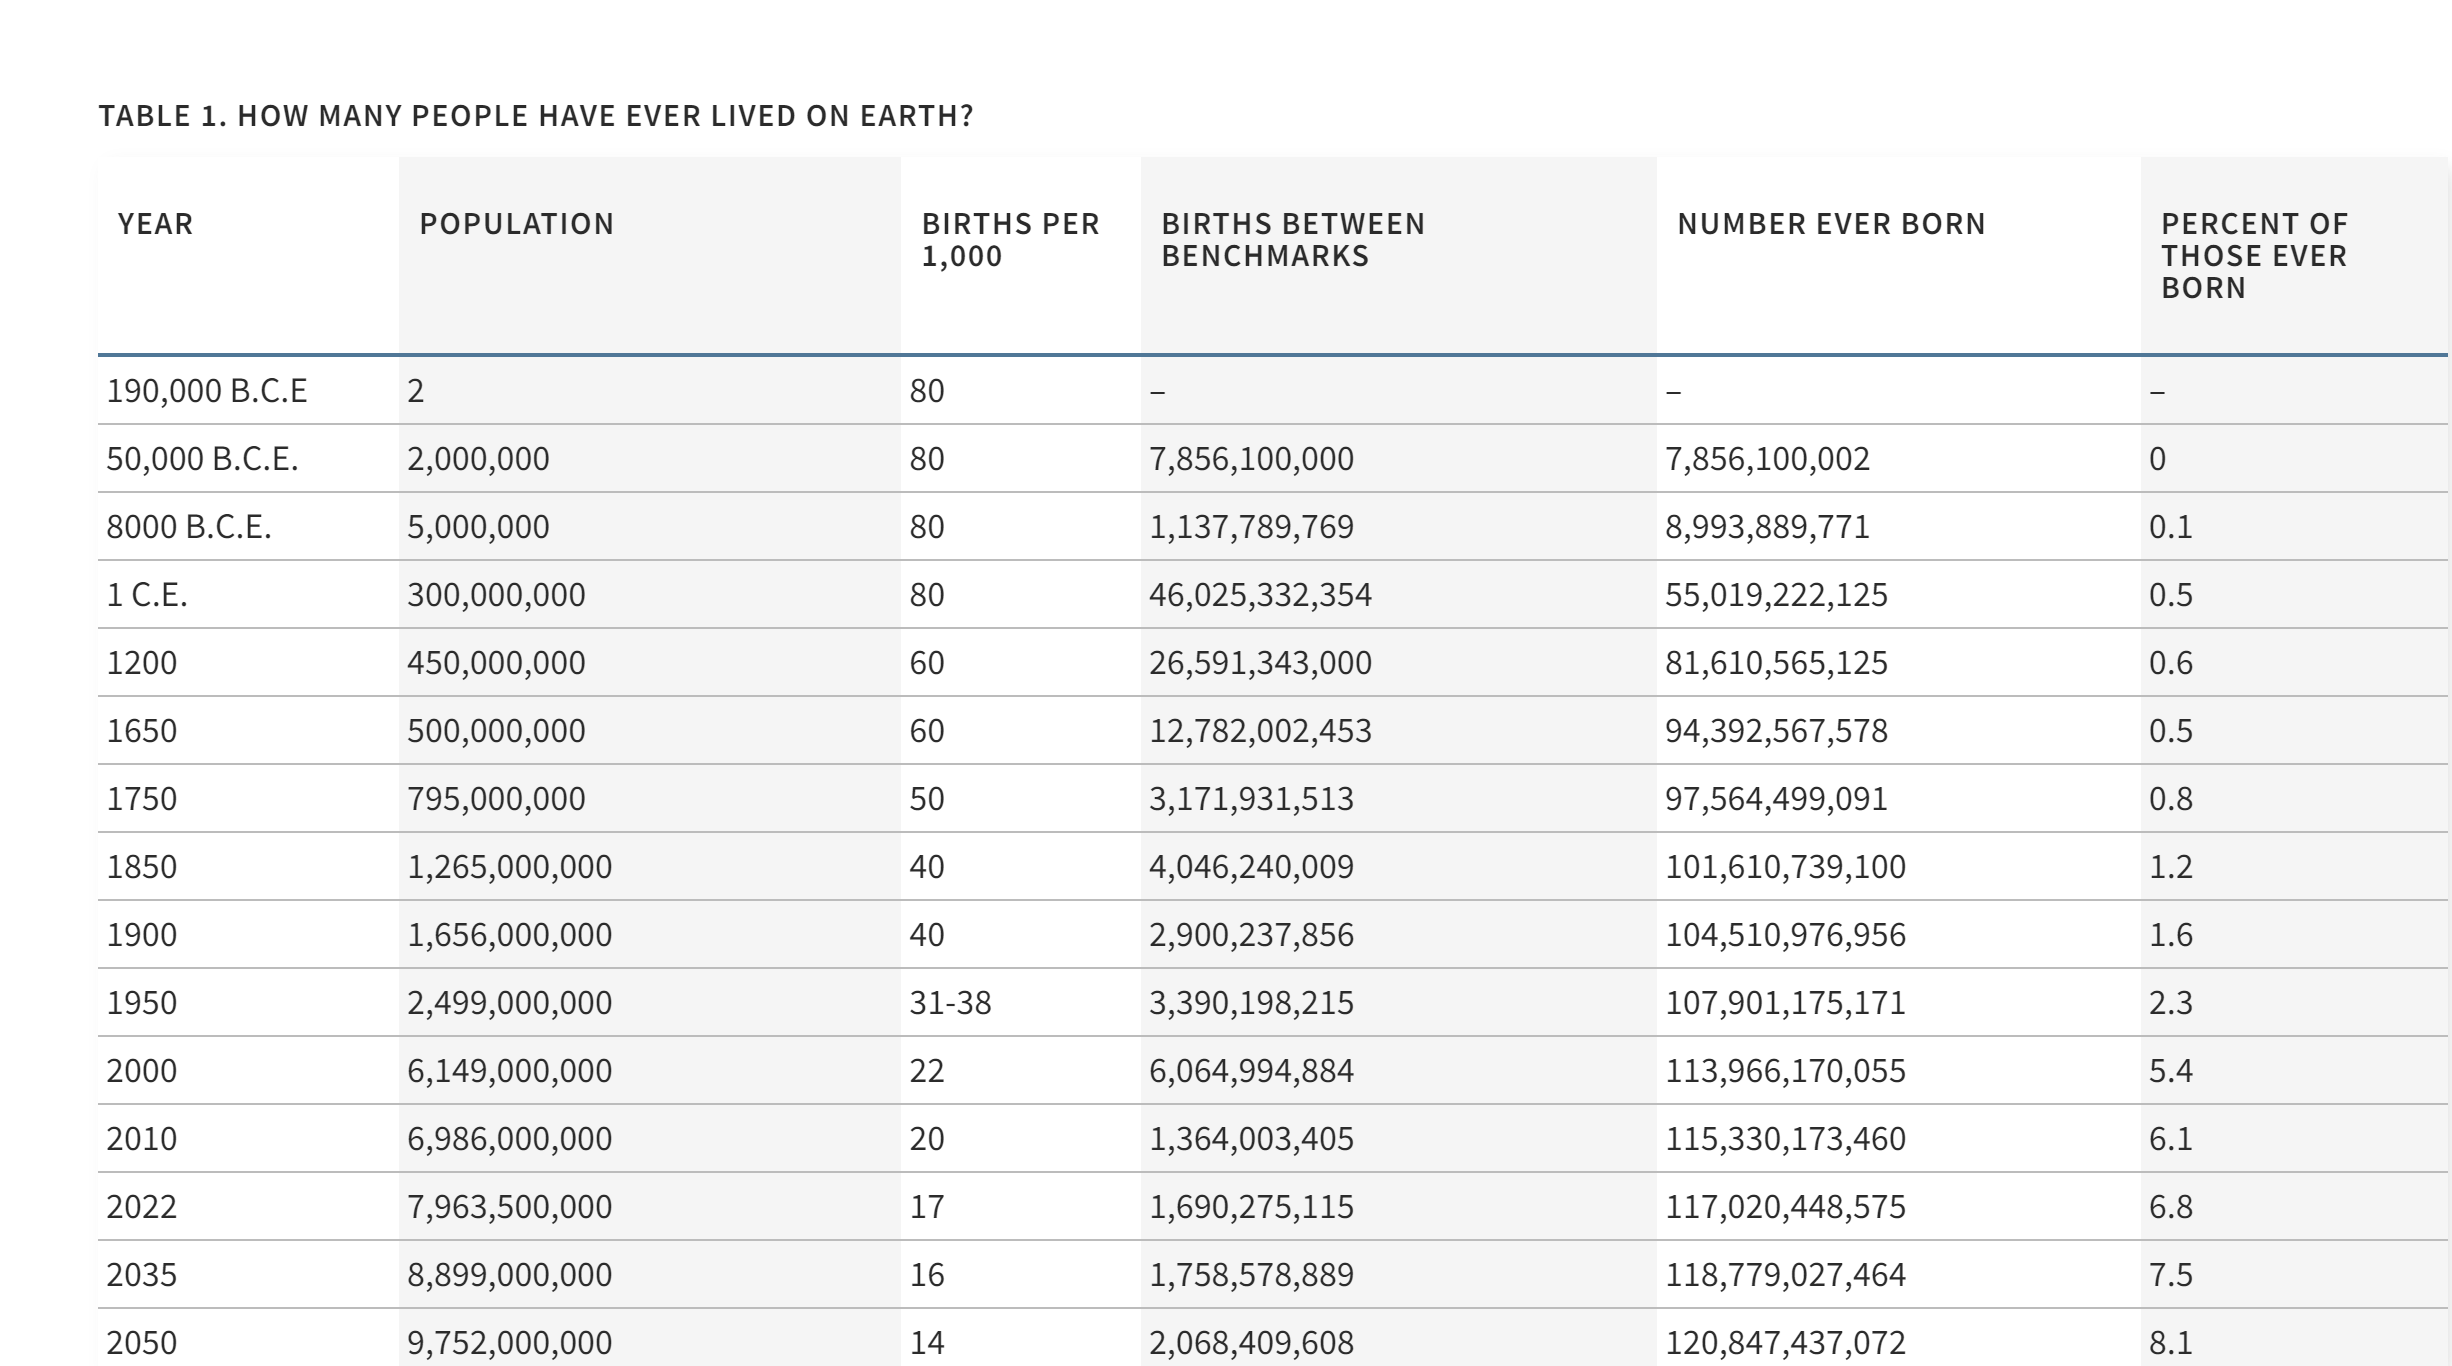The image size is (2452, 1366).
Task: Click the 1200 year cell
Action: [x=141, y=663]
